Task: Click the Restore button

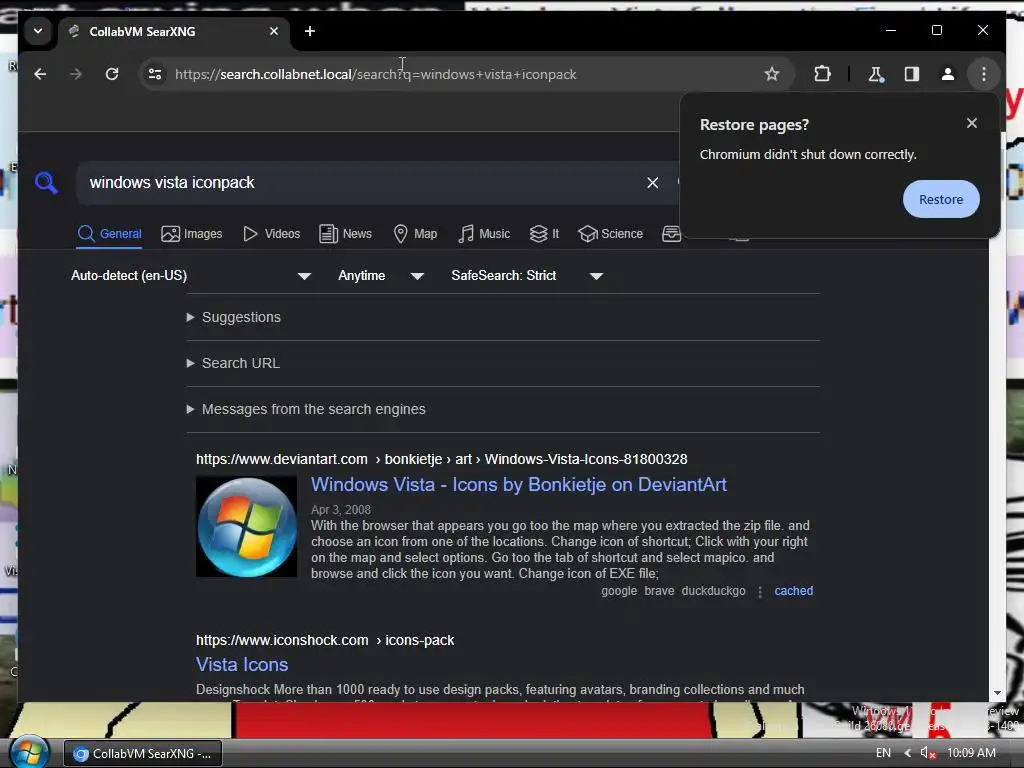Action: pos(941,199)
